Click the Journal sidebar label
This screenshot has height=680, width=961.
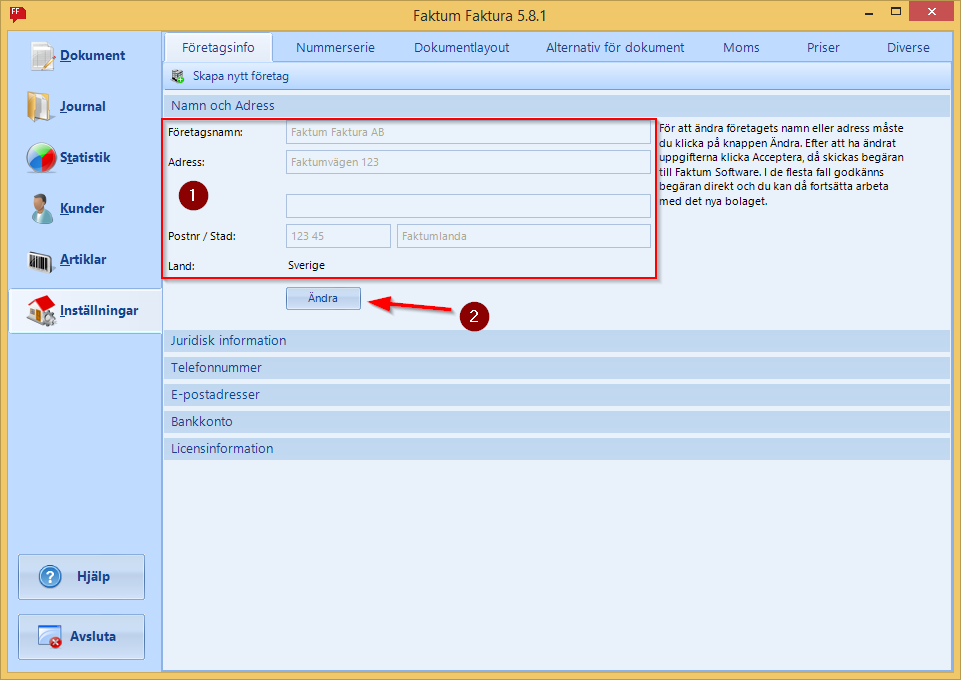tap(83, 107)
